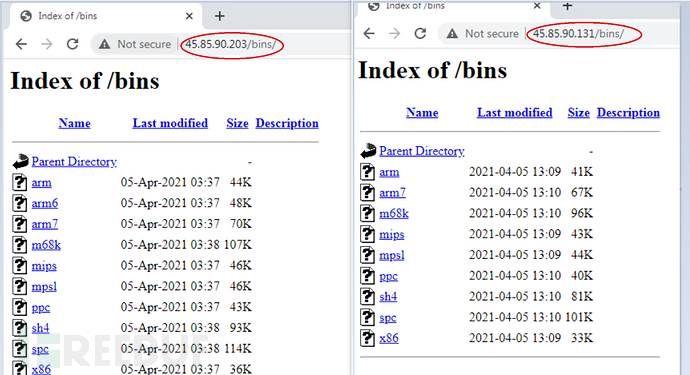The width and height of the screenshot is (690, 375).
Task: Click unknown-file icon beside ppc in right window
Action: point(367,276)
